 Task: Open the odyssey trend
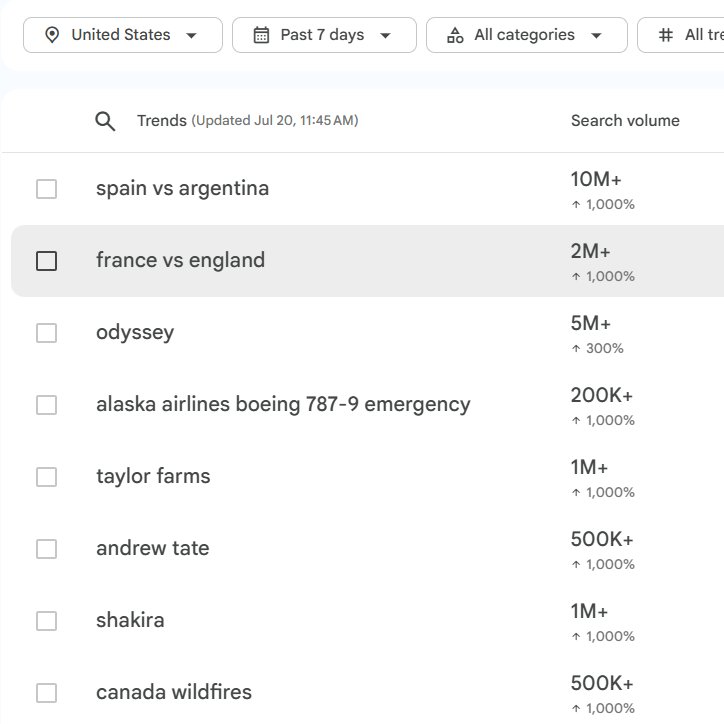point(135,333)
